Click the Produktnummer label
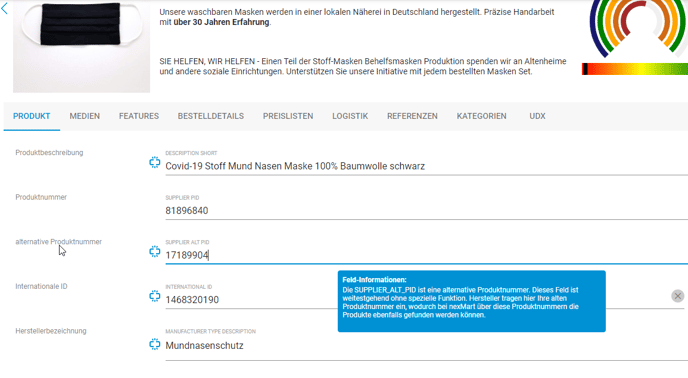The image size is (688, 378). coord(41,197)
